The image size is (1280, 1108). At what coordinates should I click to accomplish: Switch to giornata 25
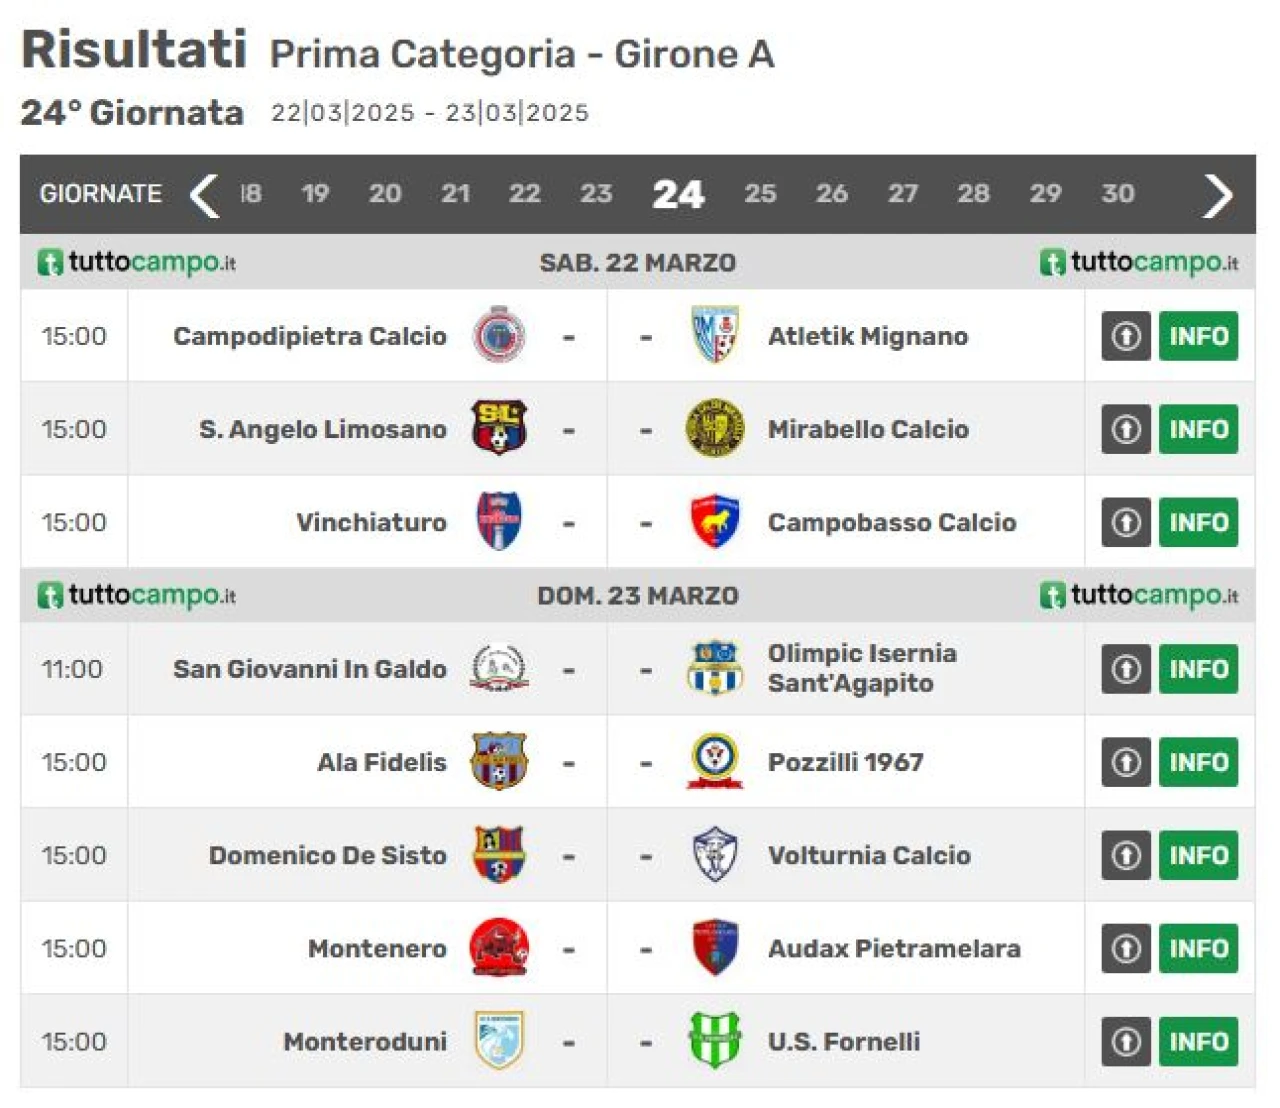tap(760, 194)
